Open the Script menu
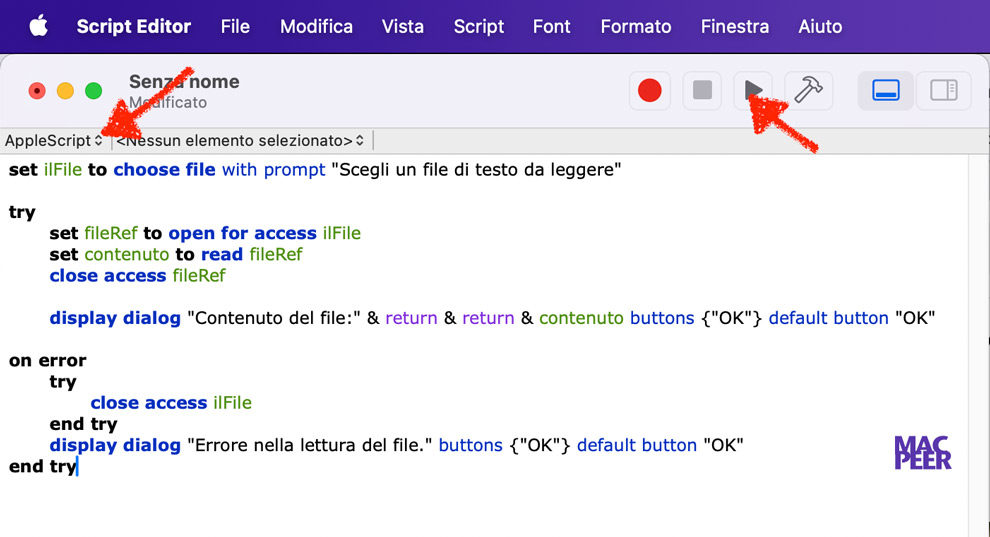990x537 pixels. point(479,27)
